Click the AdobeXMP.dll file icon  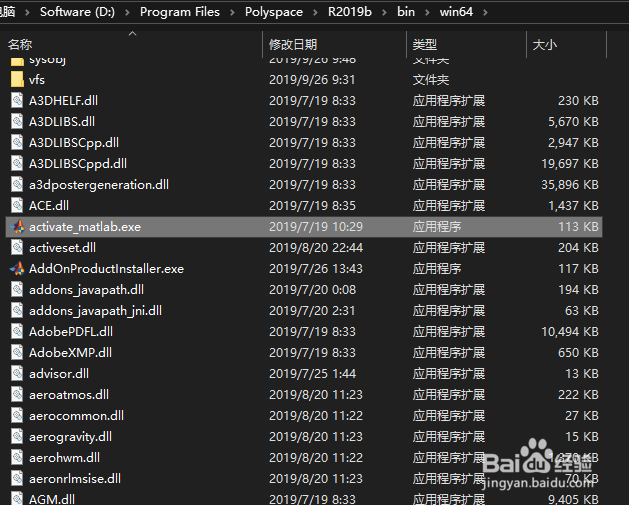click(17, 353)
